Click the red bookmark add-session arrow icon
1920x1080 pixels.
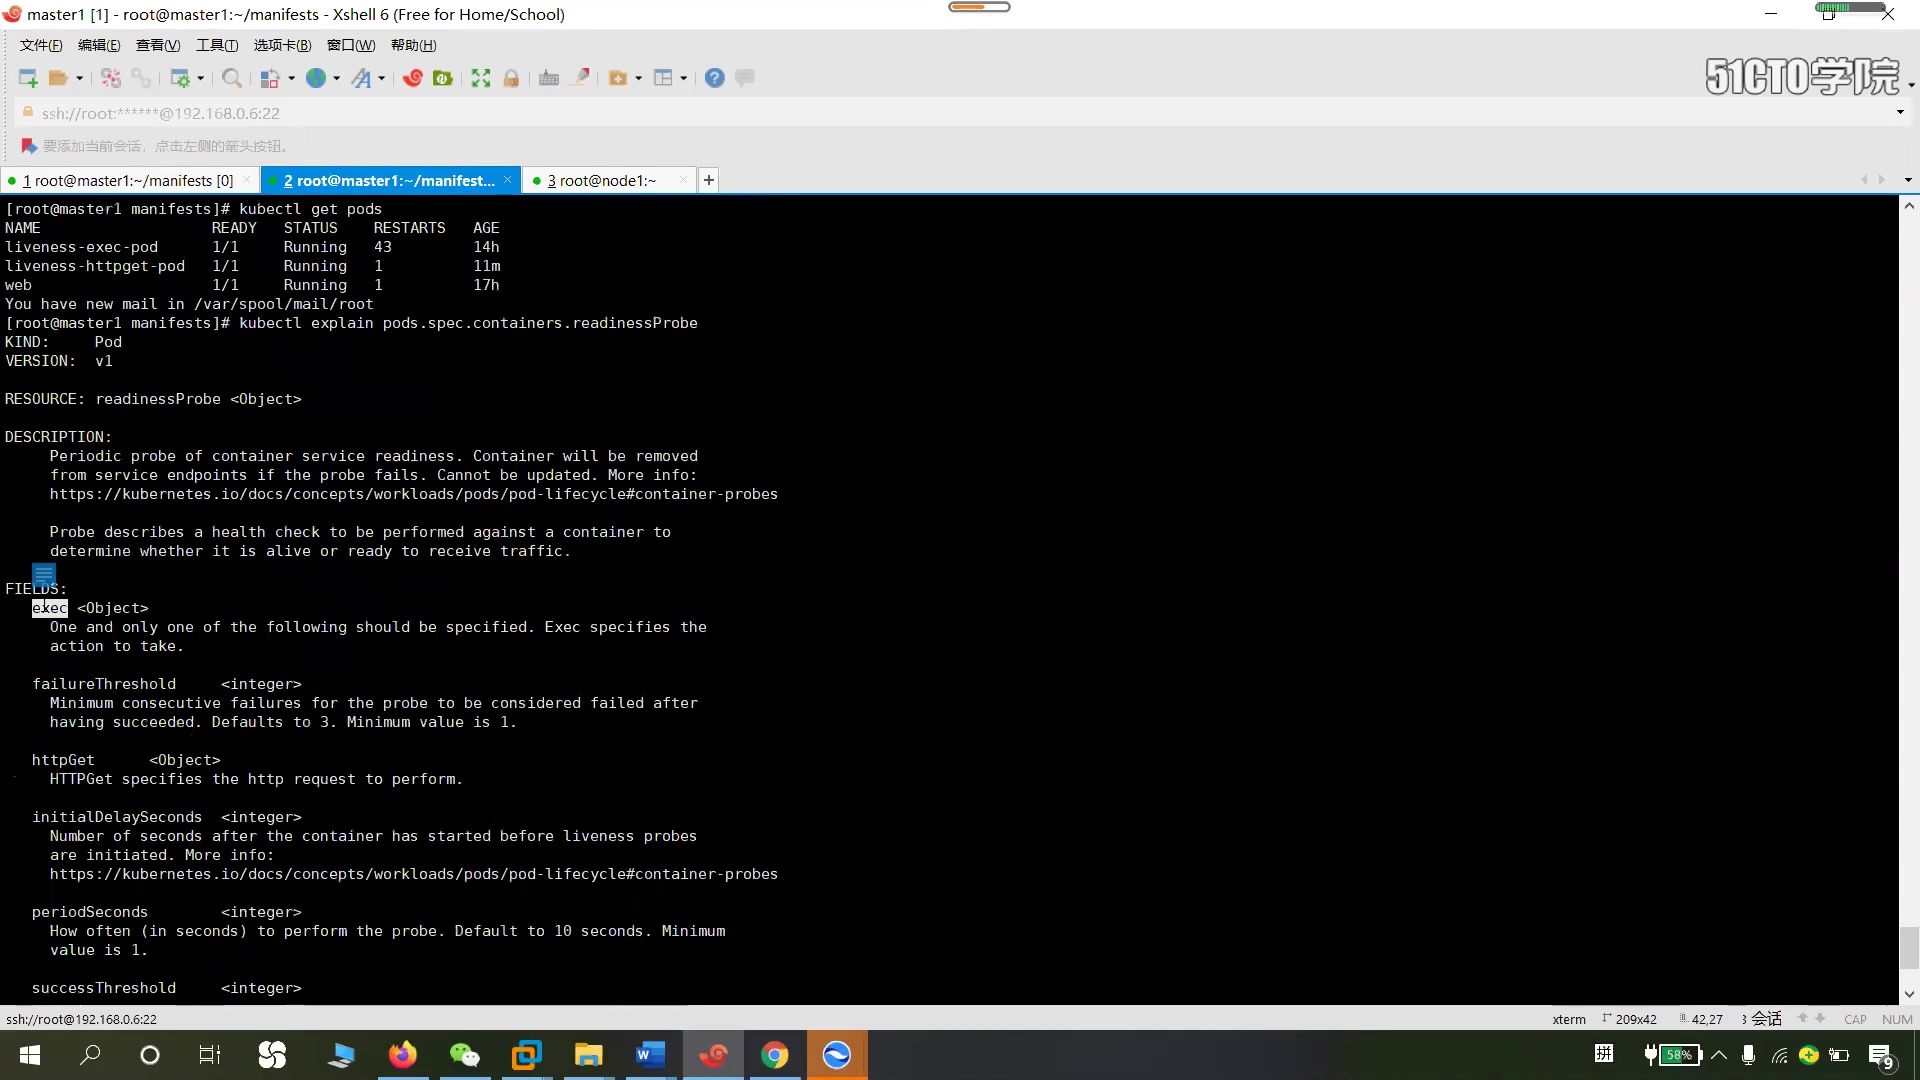(x=29, y=146)
